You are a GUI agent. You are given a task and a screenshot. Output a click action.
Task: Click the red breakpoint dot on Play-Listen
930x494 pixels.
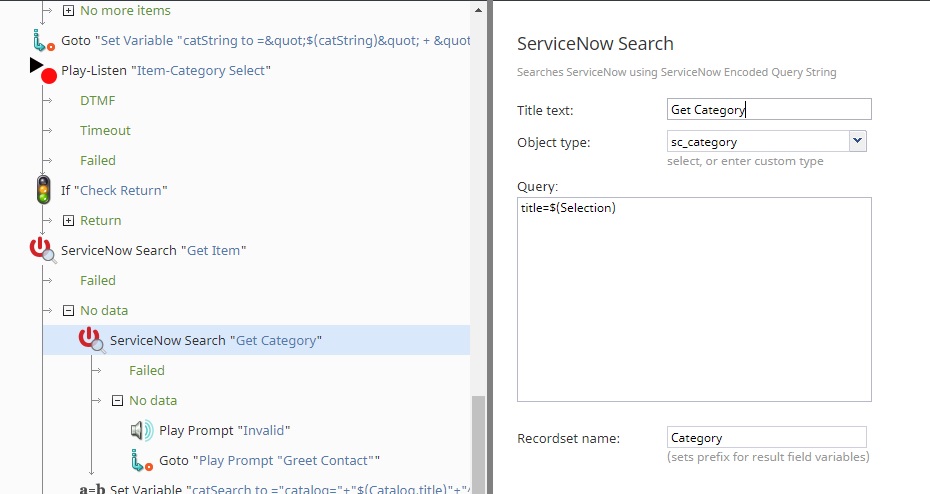click(49, 76)
